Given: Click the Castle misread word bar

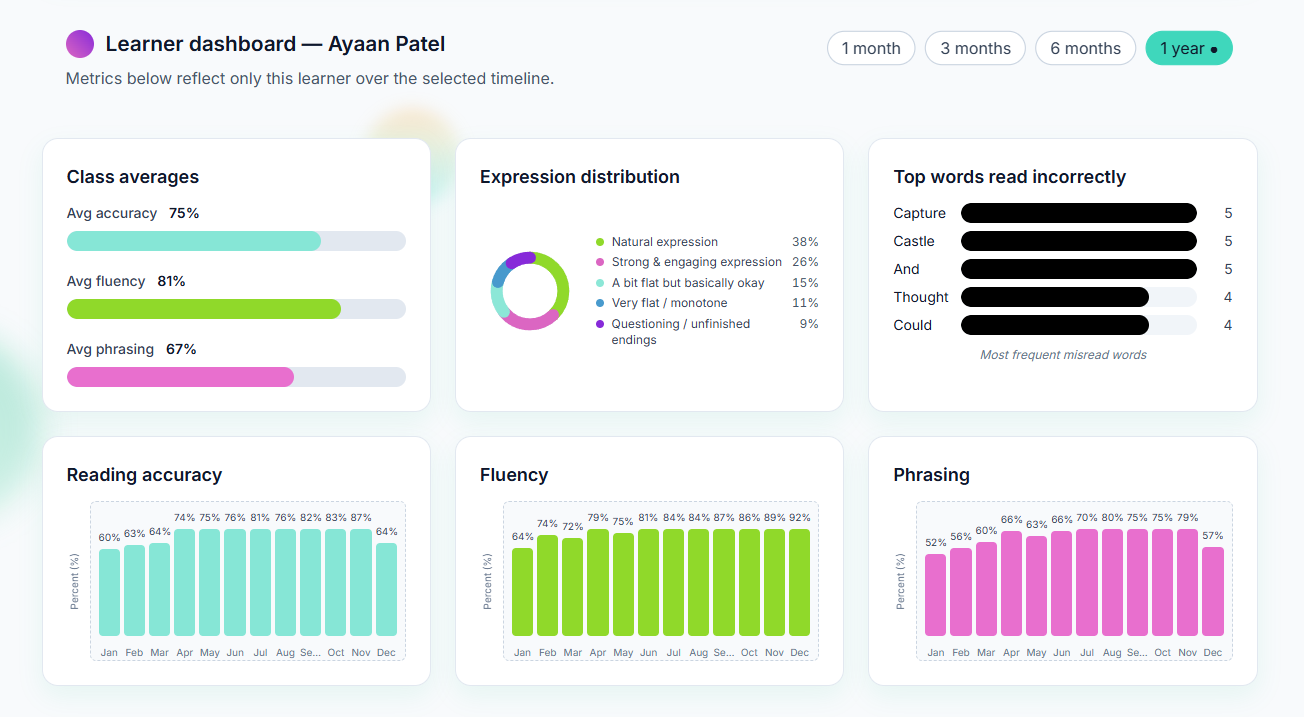Looking at the screenshot, I should (1078, 241).
